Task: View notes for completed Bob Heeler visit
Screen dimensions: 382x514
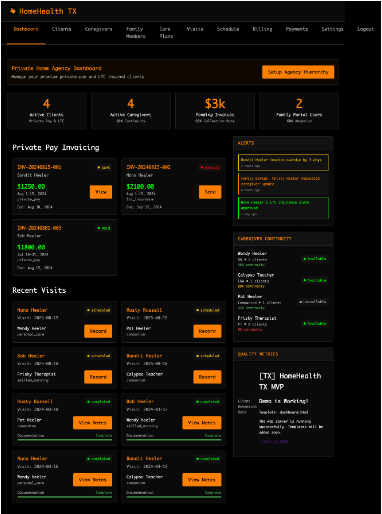Action: coord(202,423)
